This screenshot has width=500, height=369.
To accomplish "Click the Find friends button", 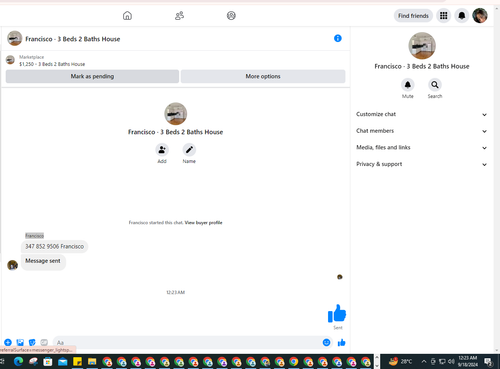I will (413, 16).
